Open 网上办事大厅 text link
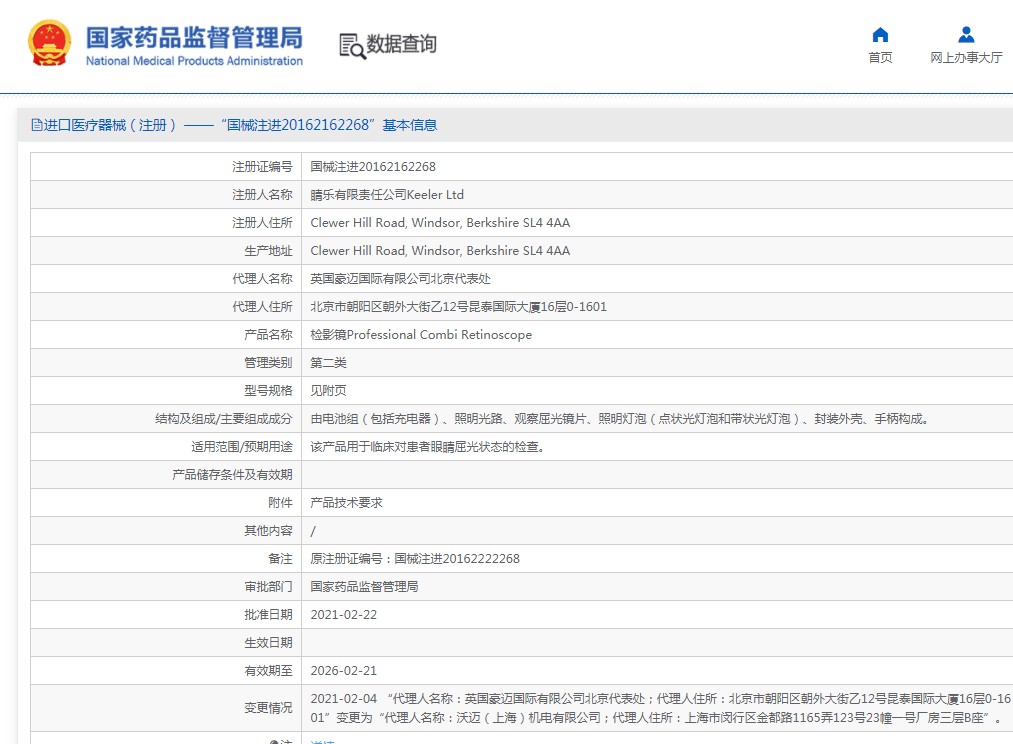 [966, 58]
